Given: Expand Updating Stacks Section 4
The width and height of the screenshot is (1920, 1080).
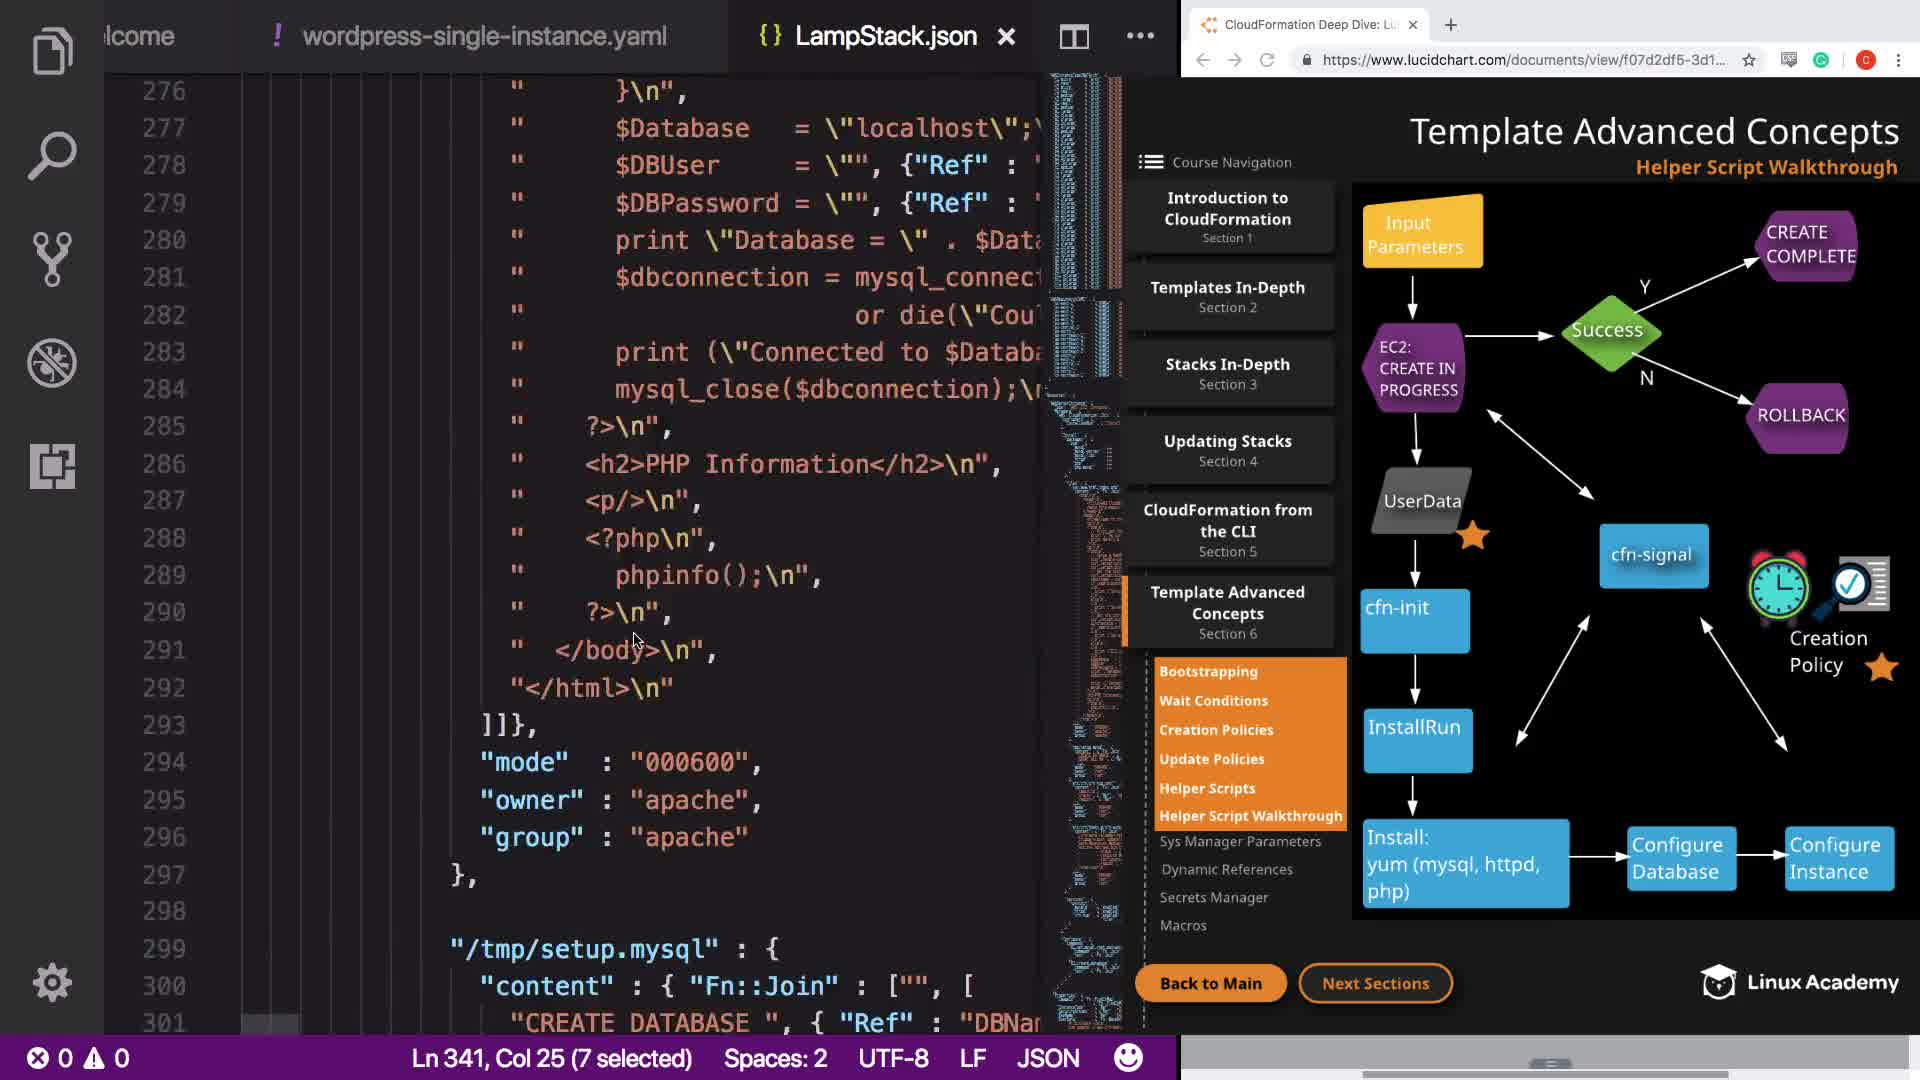Looking at the screenshot, I should click(x=1227, y=450).
